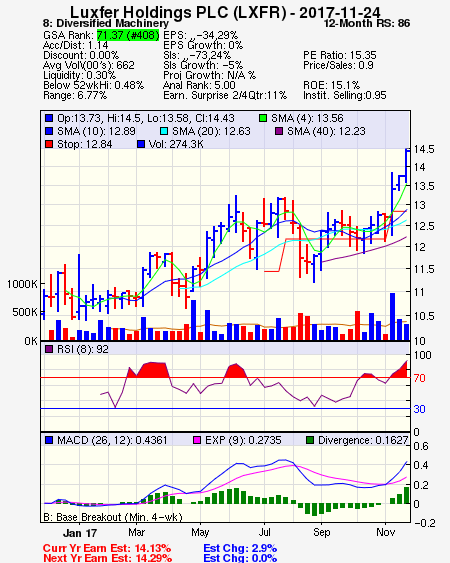Click 'SMA (4): 13.56' legend text

(307, 118)
